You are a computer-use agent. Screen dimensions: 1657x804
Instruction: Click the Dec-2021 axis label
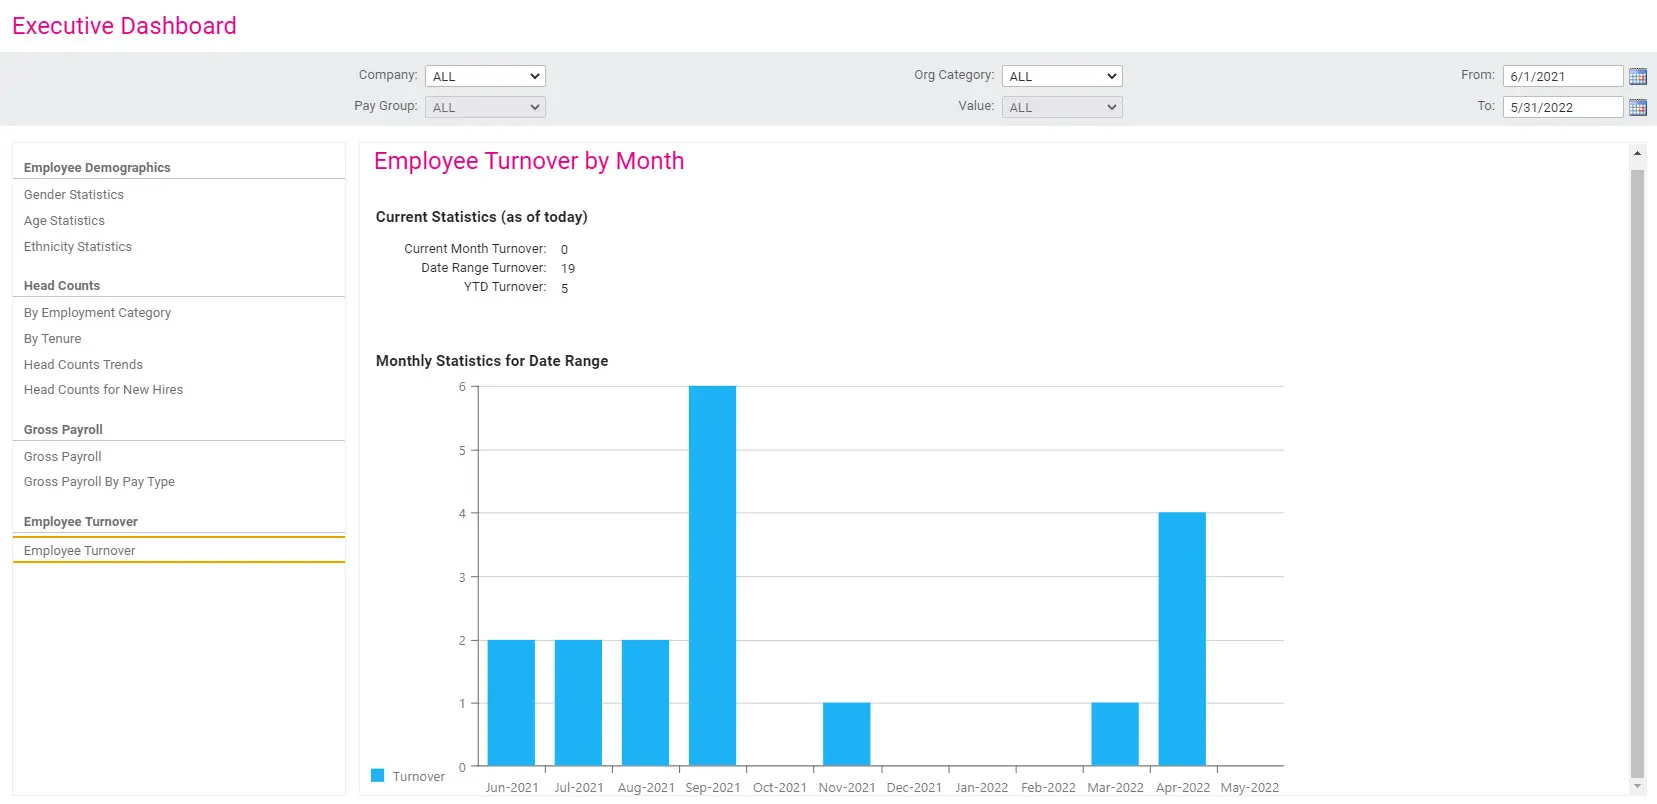tap(914, 788)
